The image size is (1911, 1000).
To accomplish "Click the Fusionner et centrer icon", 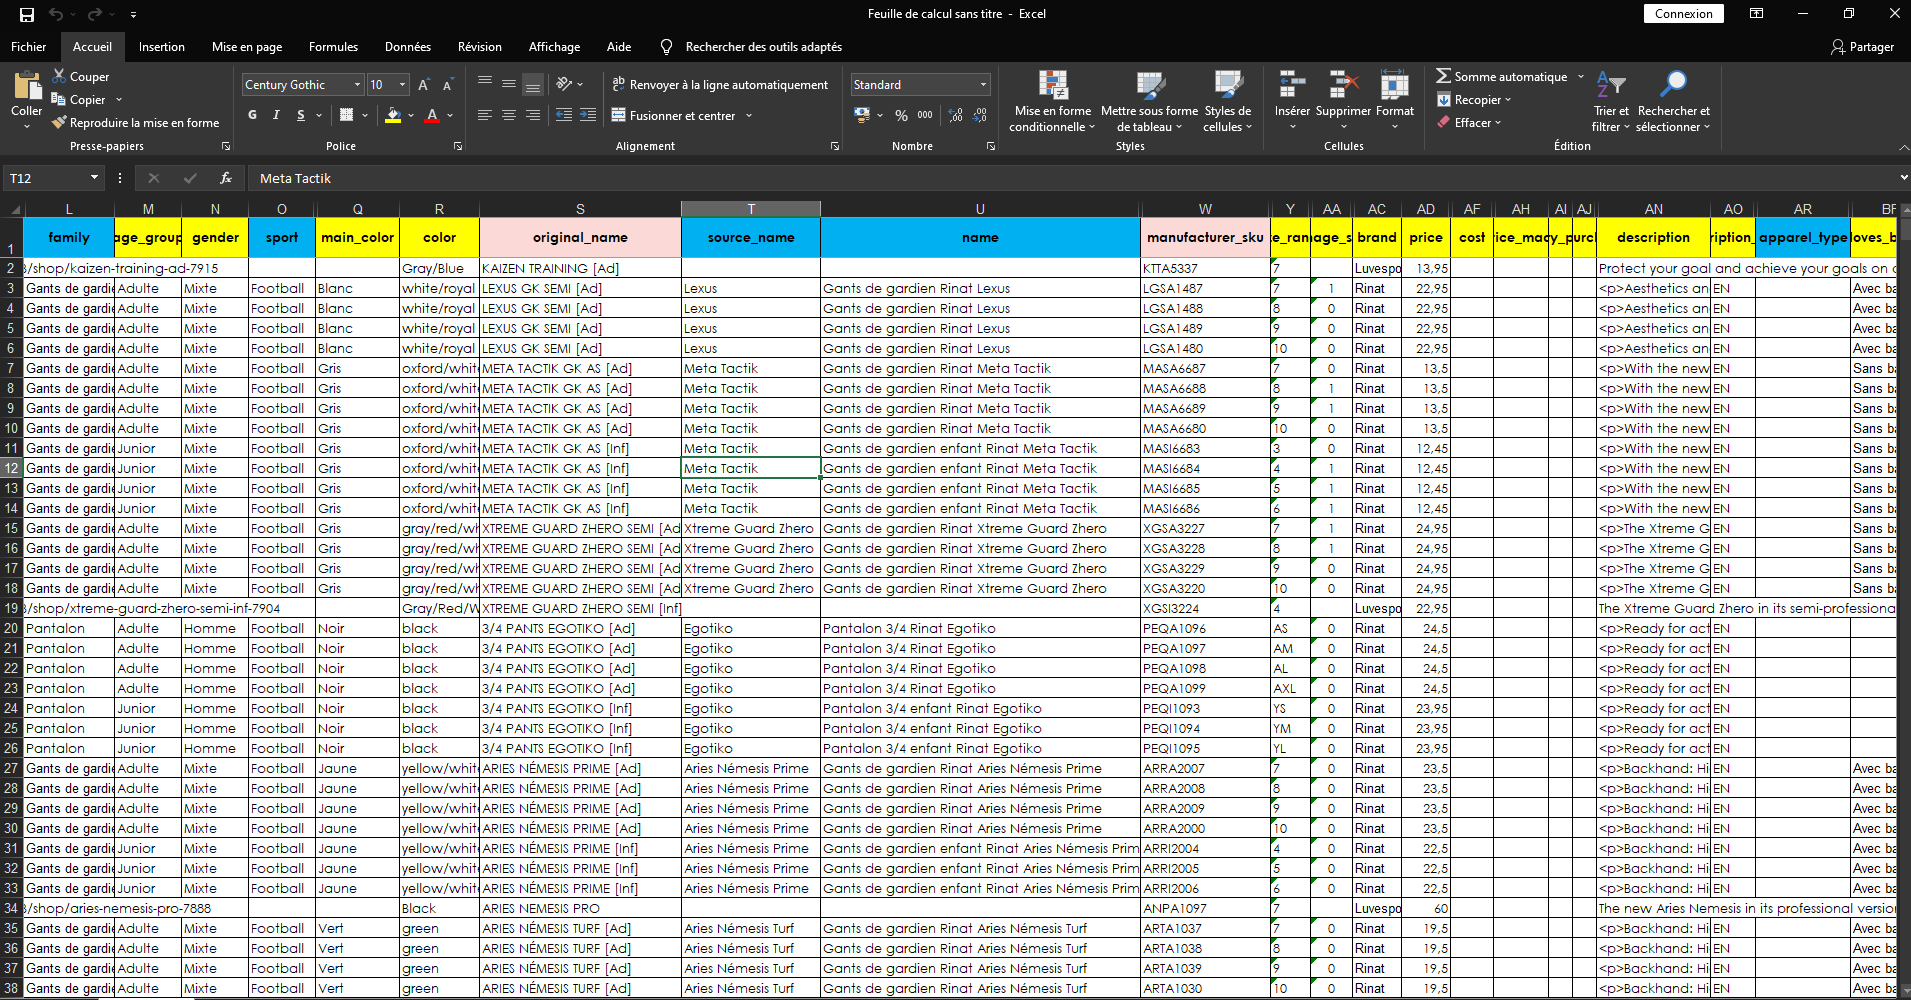I will 619,116.
